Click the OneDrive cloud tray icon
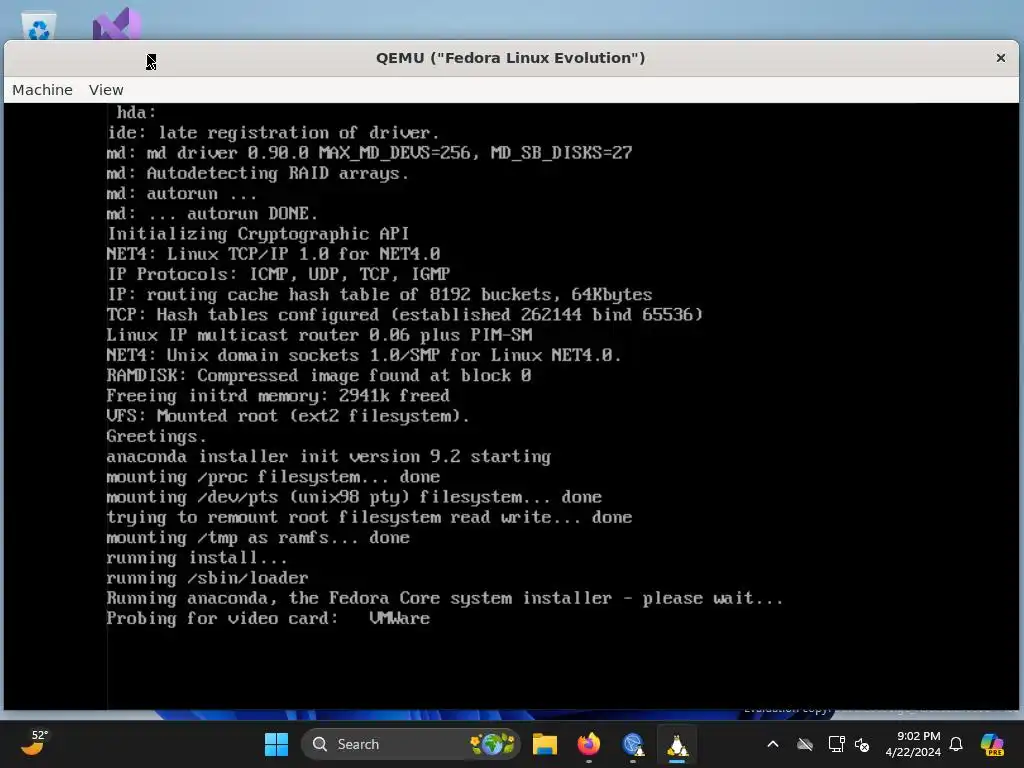Image resolution: width=1024 pixels, height=768 pixels. point(805,744)
